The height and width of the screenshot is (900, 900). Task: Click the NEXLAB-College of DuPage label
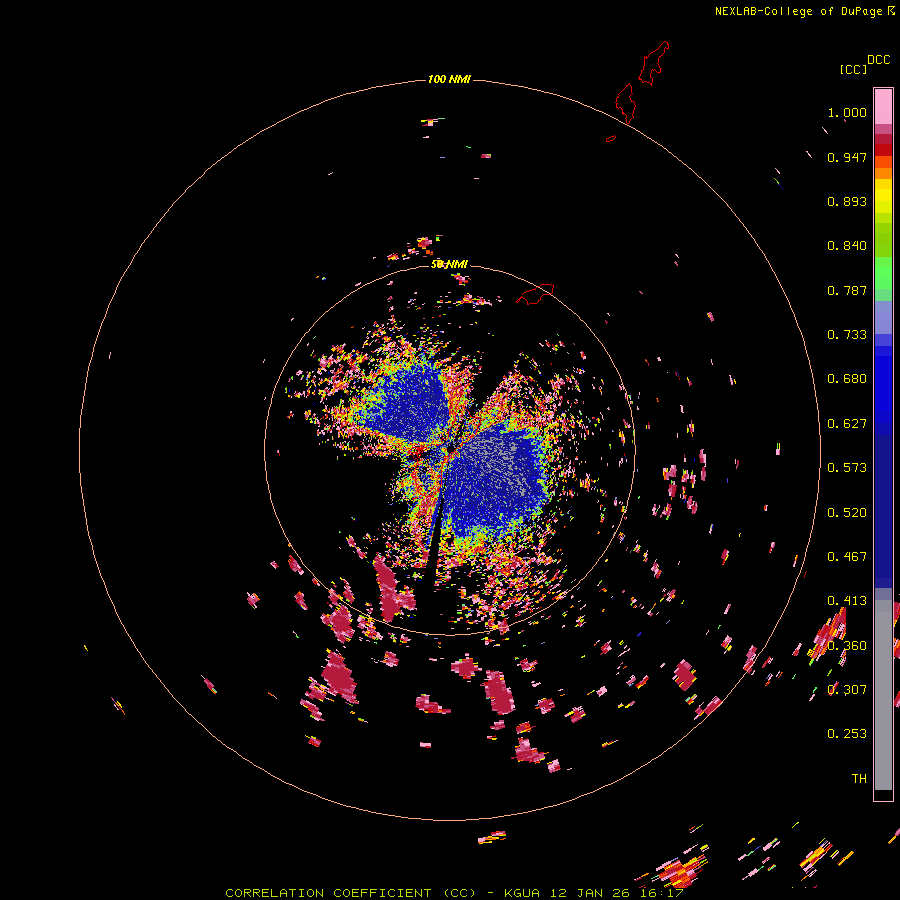[x=804, y=11]
